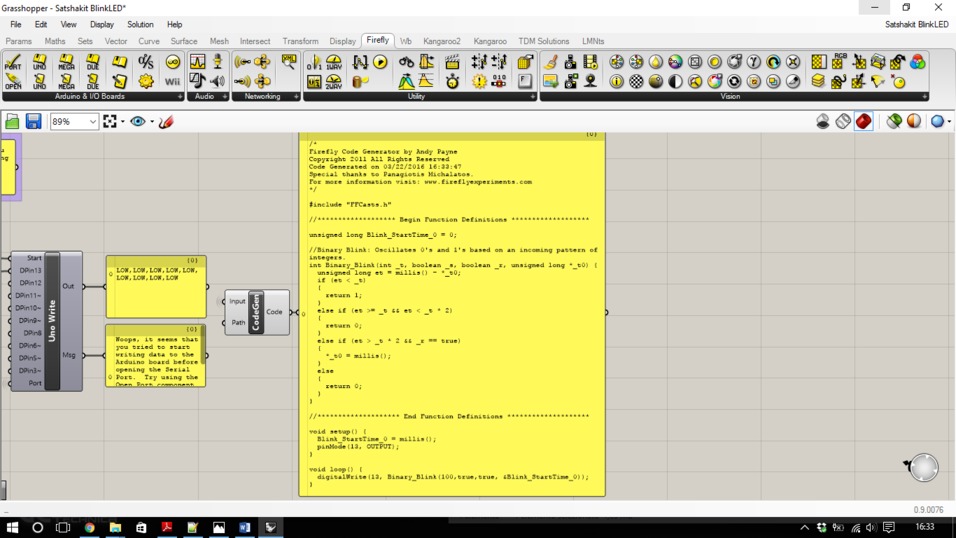Pick the binoculars icon in Utility panel
The width and height of the screenshot is (956, 538).
pyautogui.click(x=406, y=62)
